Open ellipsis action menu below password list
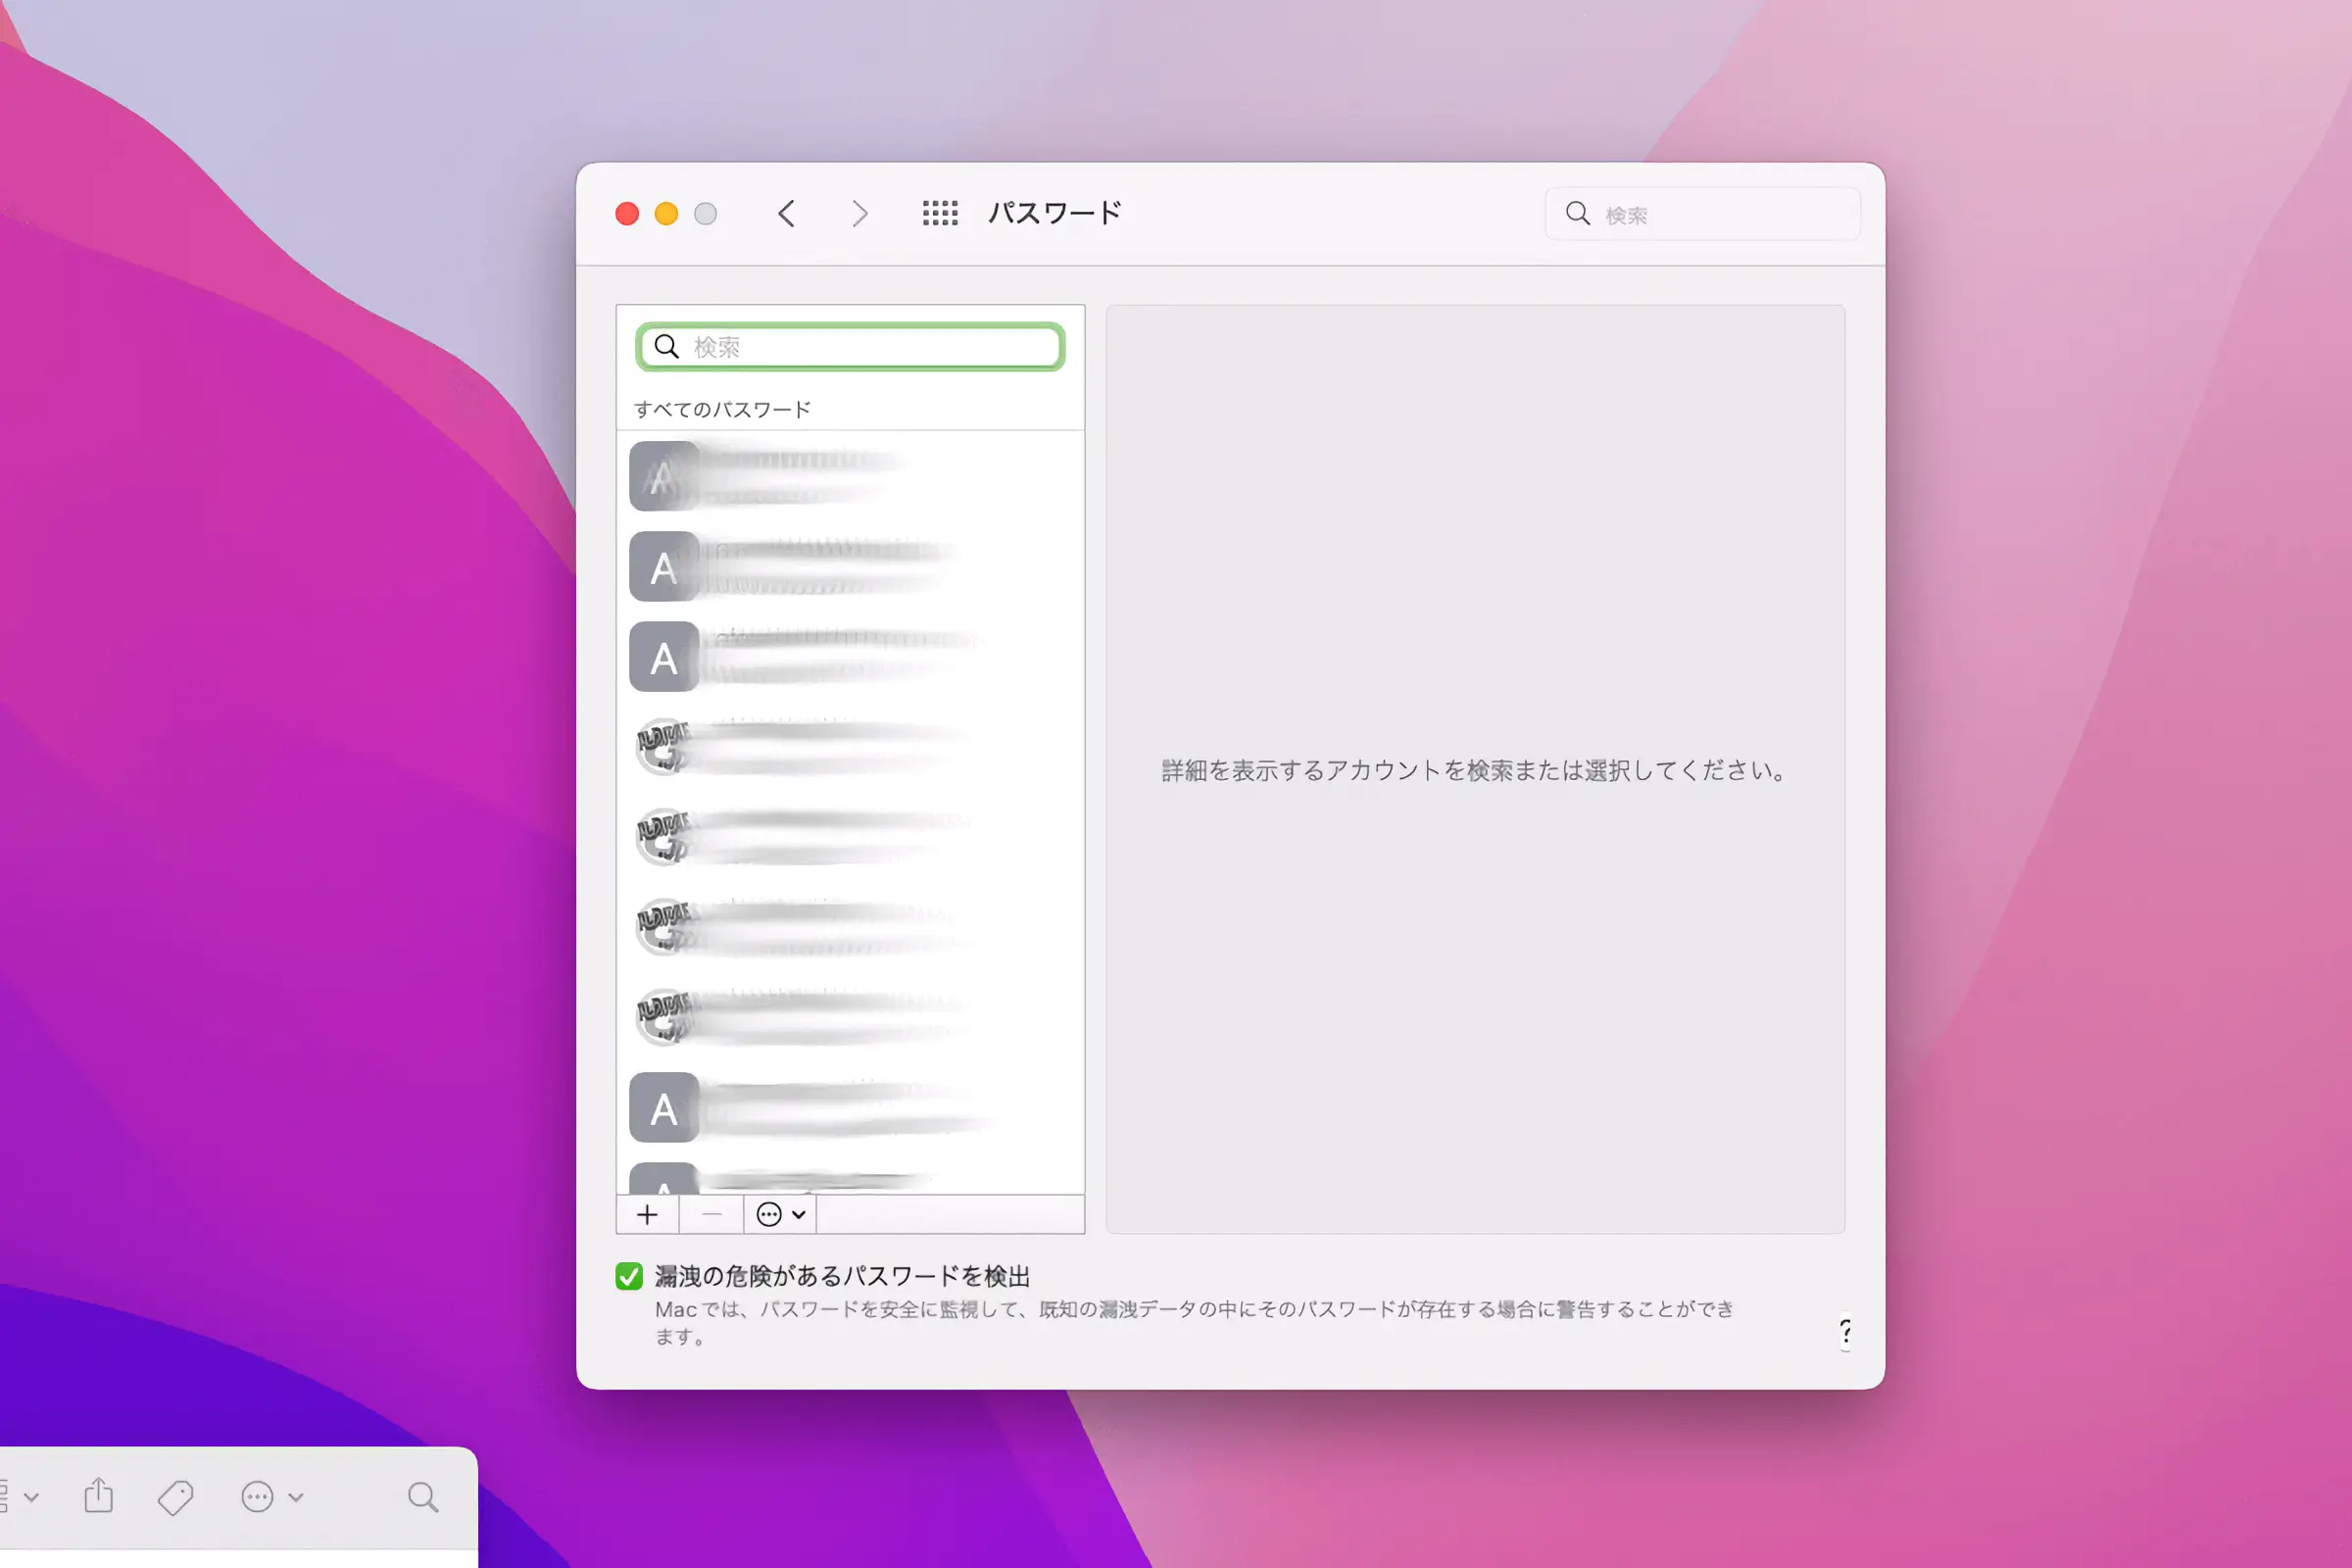Image resolution: width=2352 pixels, height=1568 pixels. pos(780,1214)
